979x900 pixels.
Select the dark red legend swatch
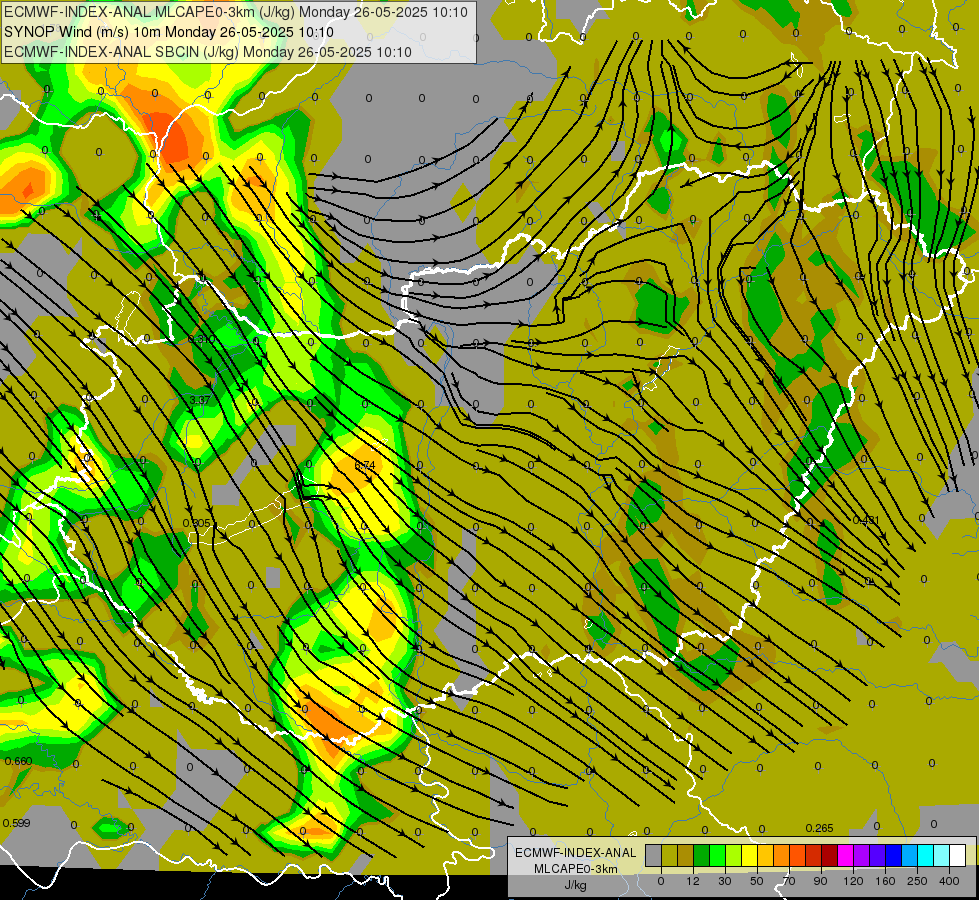point(830,856)
